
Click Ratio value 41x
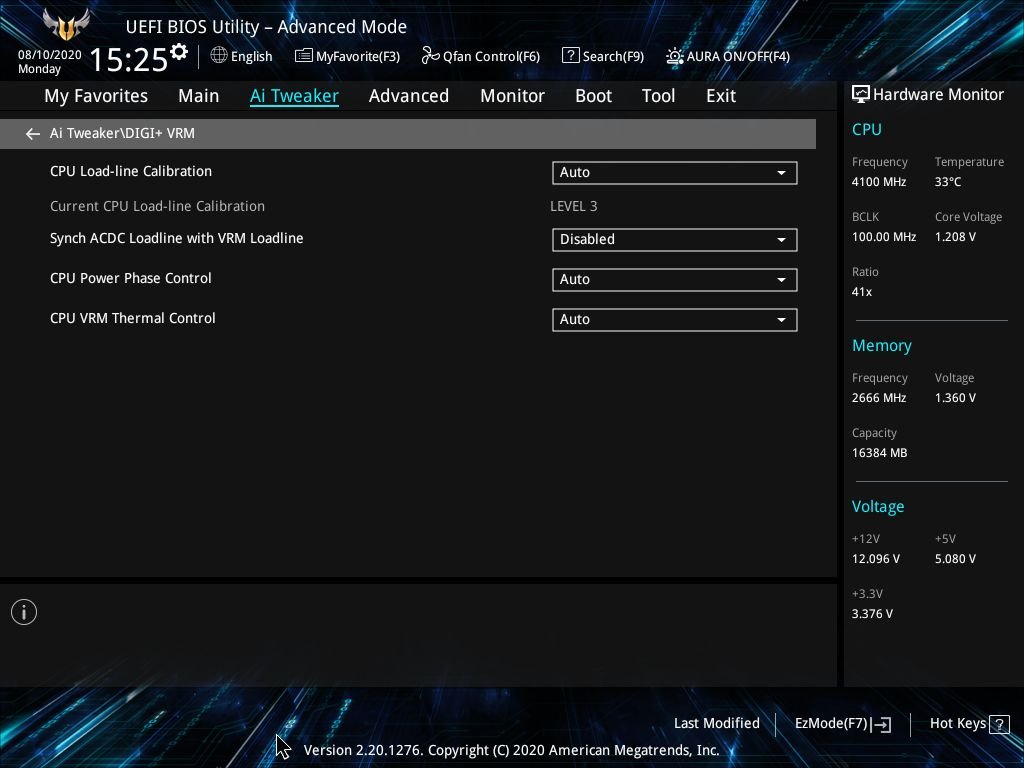pos(861,292)
